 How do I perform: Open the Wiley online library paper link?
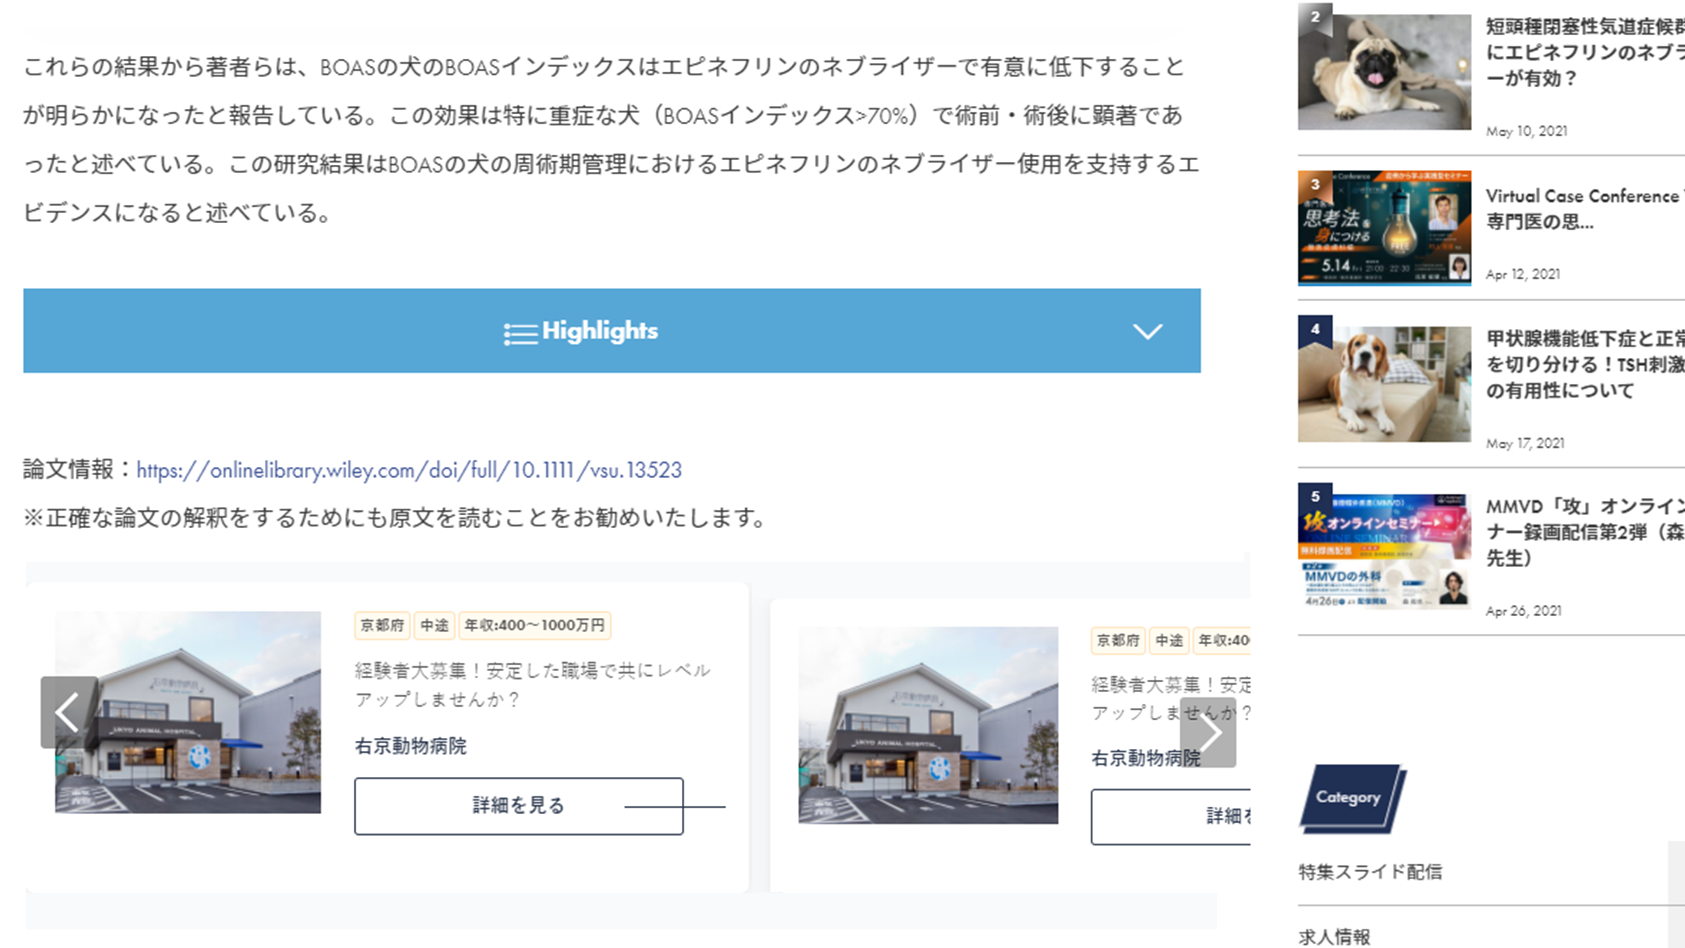point(408,470)
